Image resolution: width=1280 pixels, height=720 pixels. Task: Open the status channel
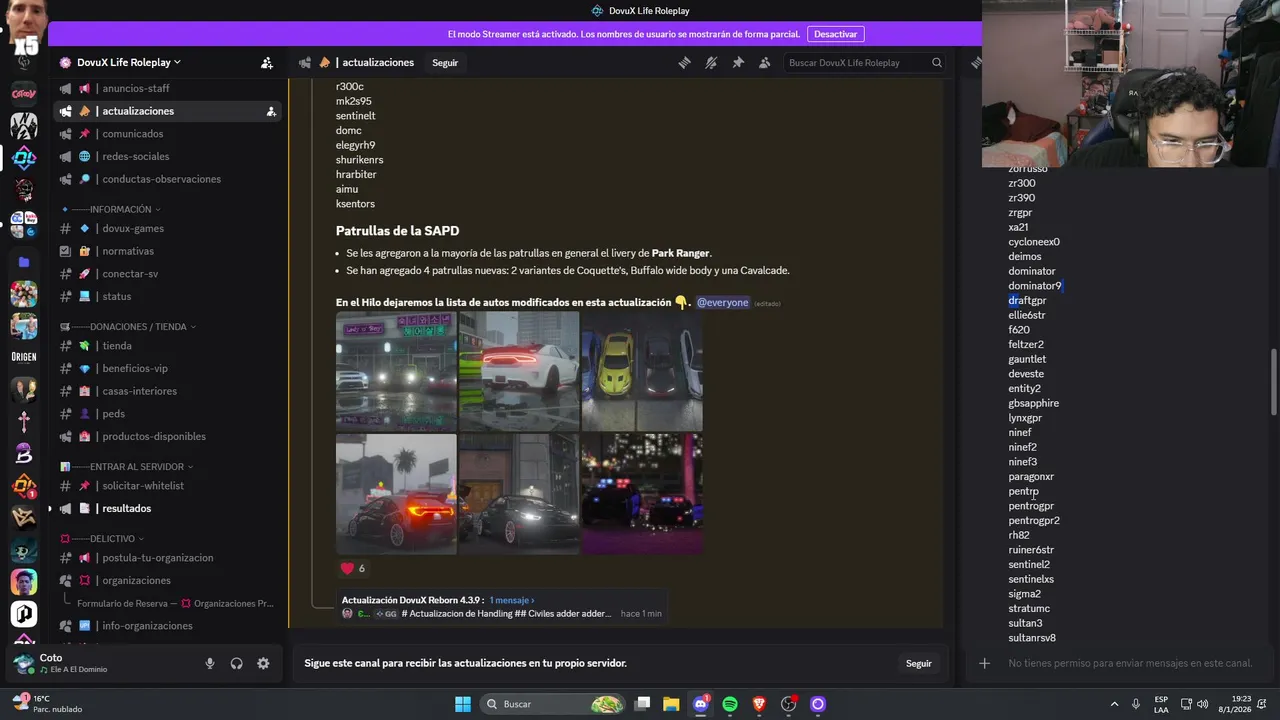click(x=116, y=296)
